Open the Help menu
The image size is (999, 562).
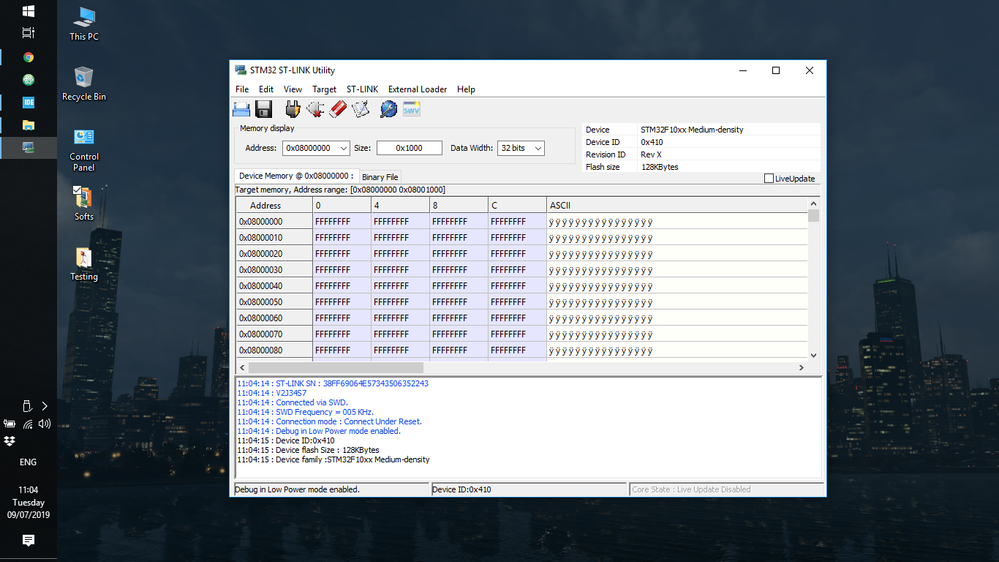click(466, 89)
